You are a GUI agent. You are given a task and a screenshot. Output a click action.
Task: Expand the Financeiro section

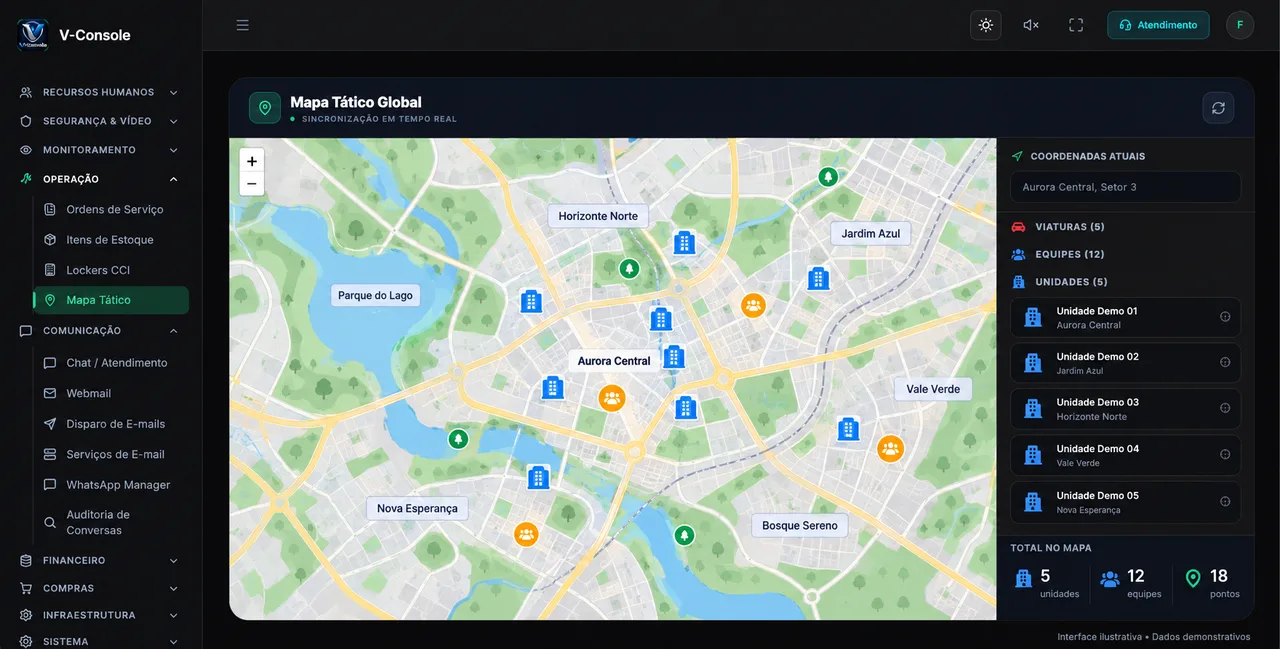tap(100, 561)
